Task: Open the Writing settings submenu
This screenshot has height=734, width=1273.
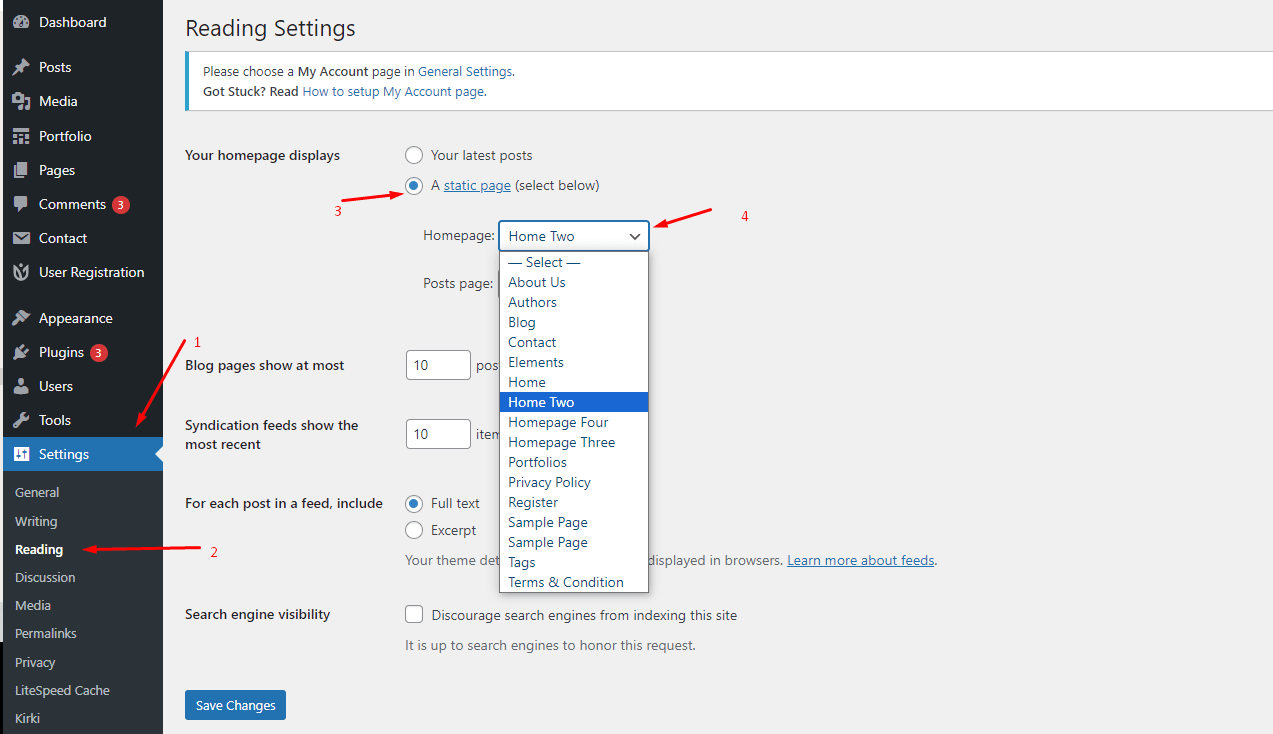Action: click(x=36, y=521)
